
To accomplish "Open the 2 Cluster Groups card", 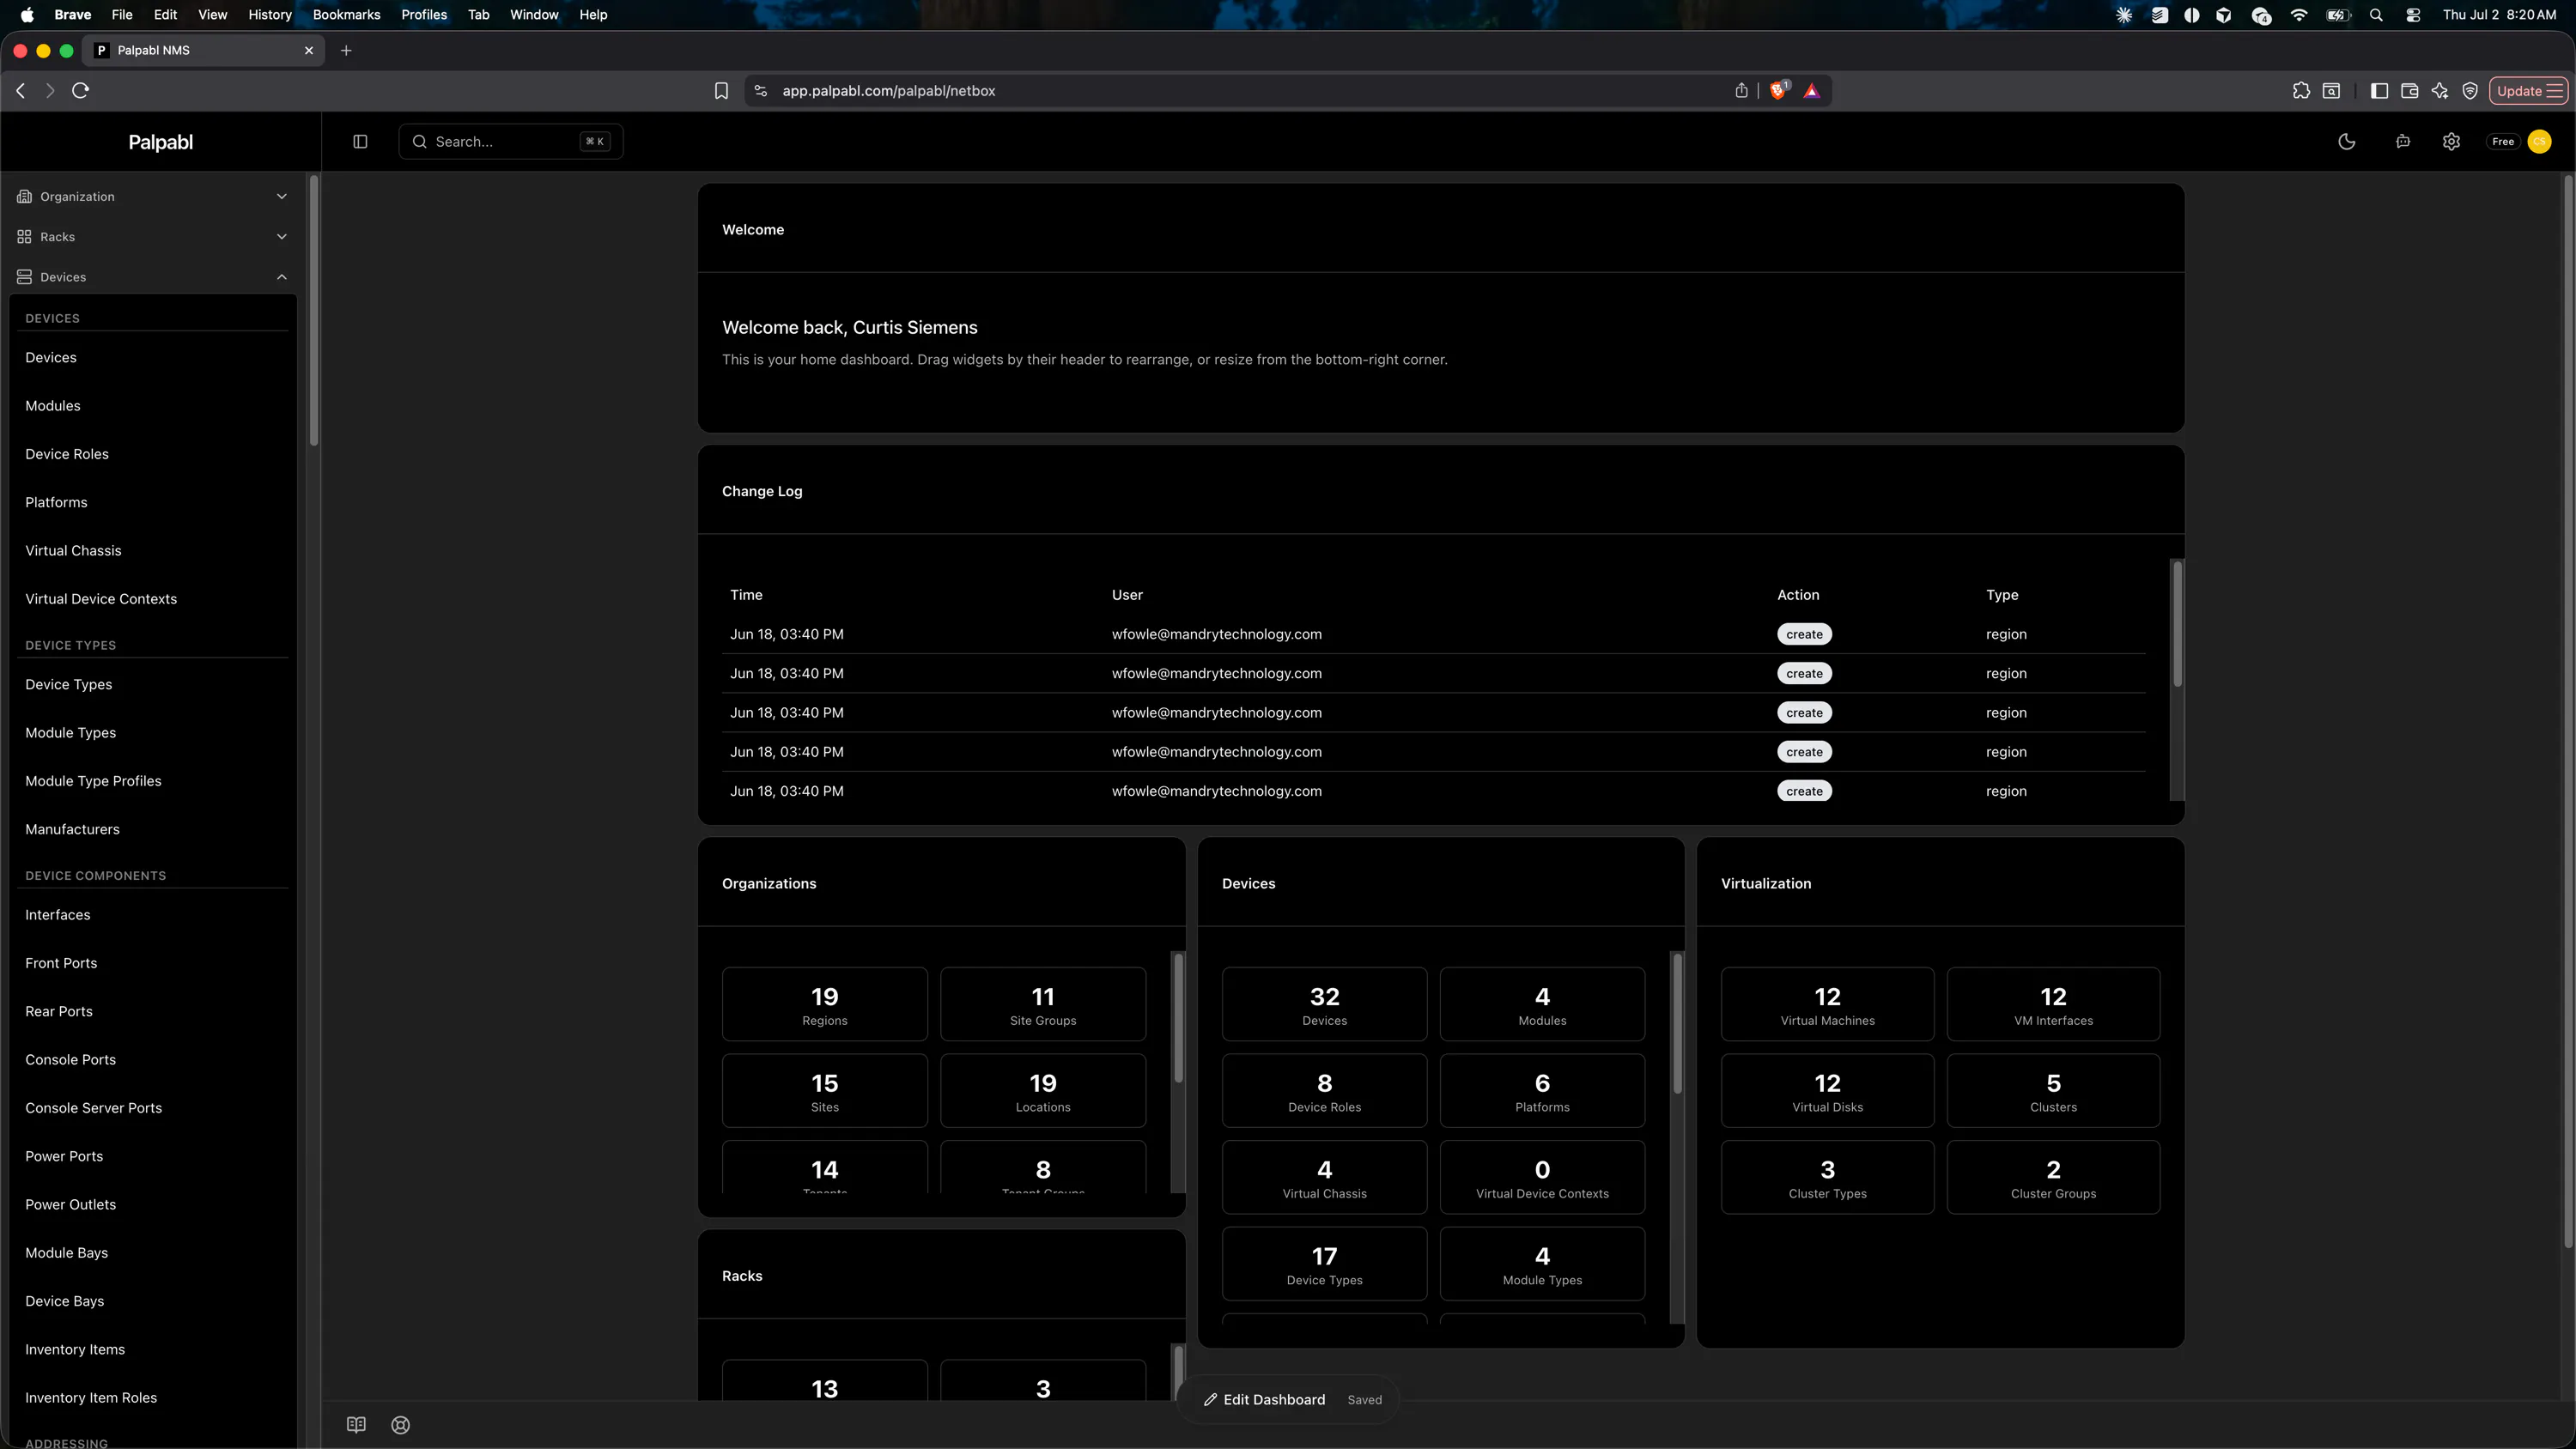I will tap(2053, 1177).
